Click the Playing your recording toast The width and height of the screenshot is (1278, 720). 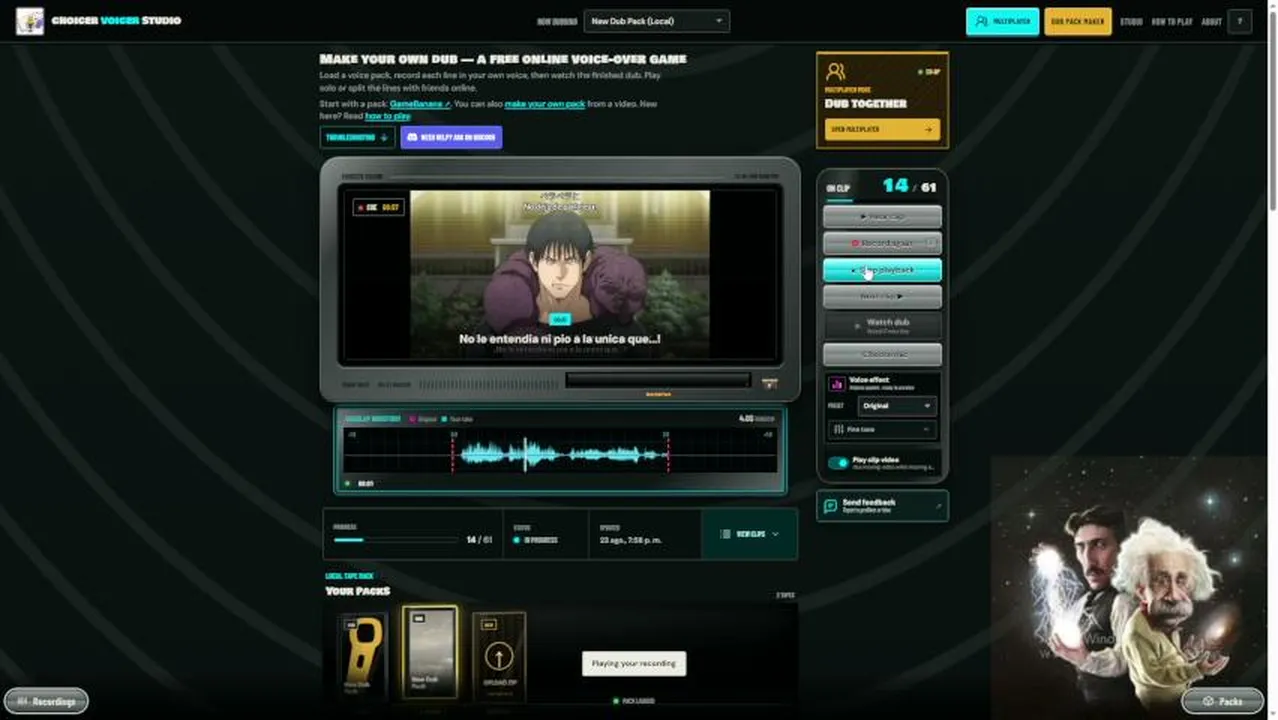pyautogui.click(x=634, y=663)
